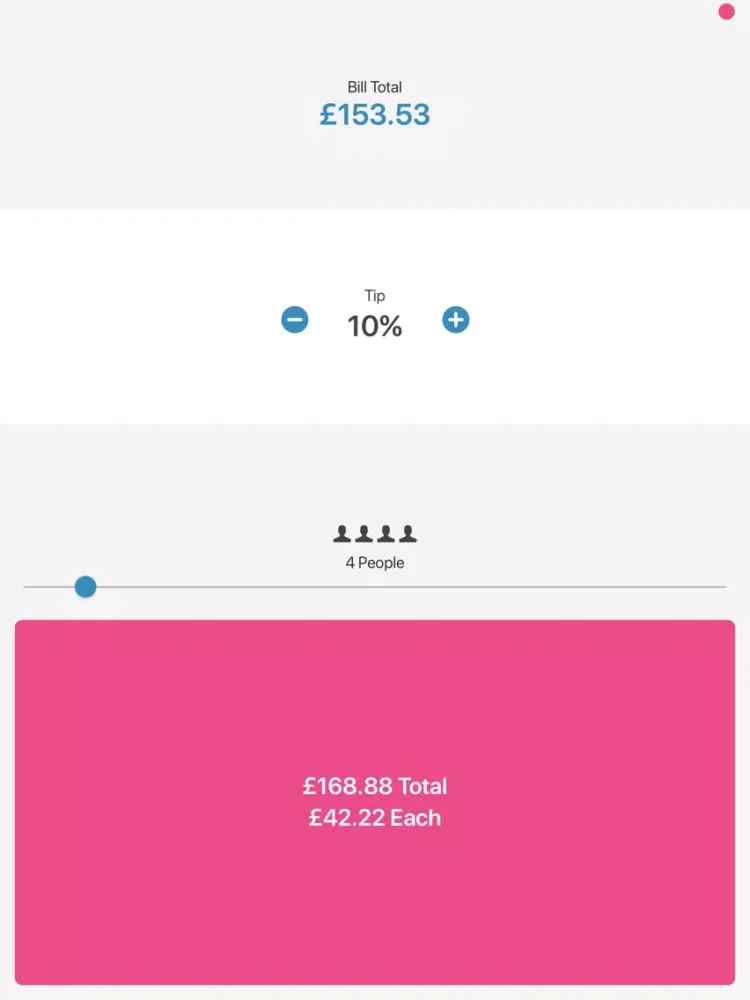Click the third person icon
Viewport: 750px width, 1000px height.
tap(386, 534)
